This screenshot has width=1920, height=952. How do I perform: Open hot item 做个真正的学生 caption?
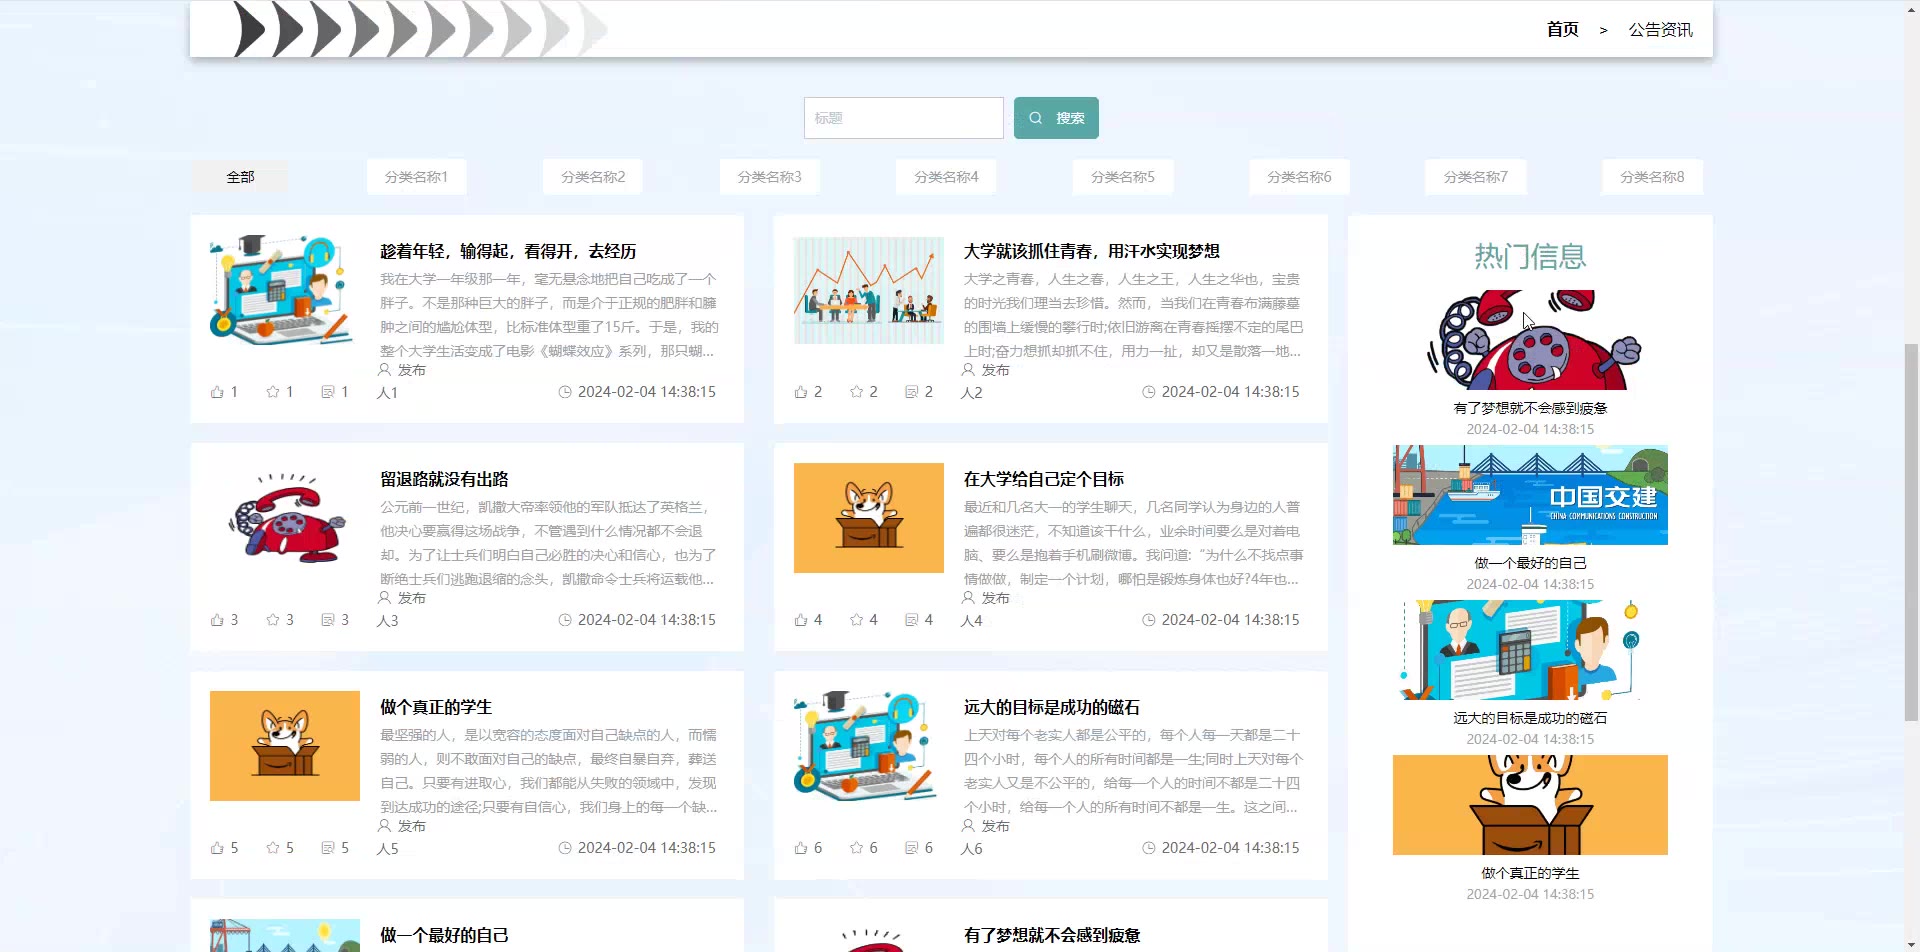[1530, 873]
